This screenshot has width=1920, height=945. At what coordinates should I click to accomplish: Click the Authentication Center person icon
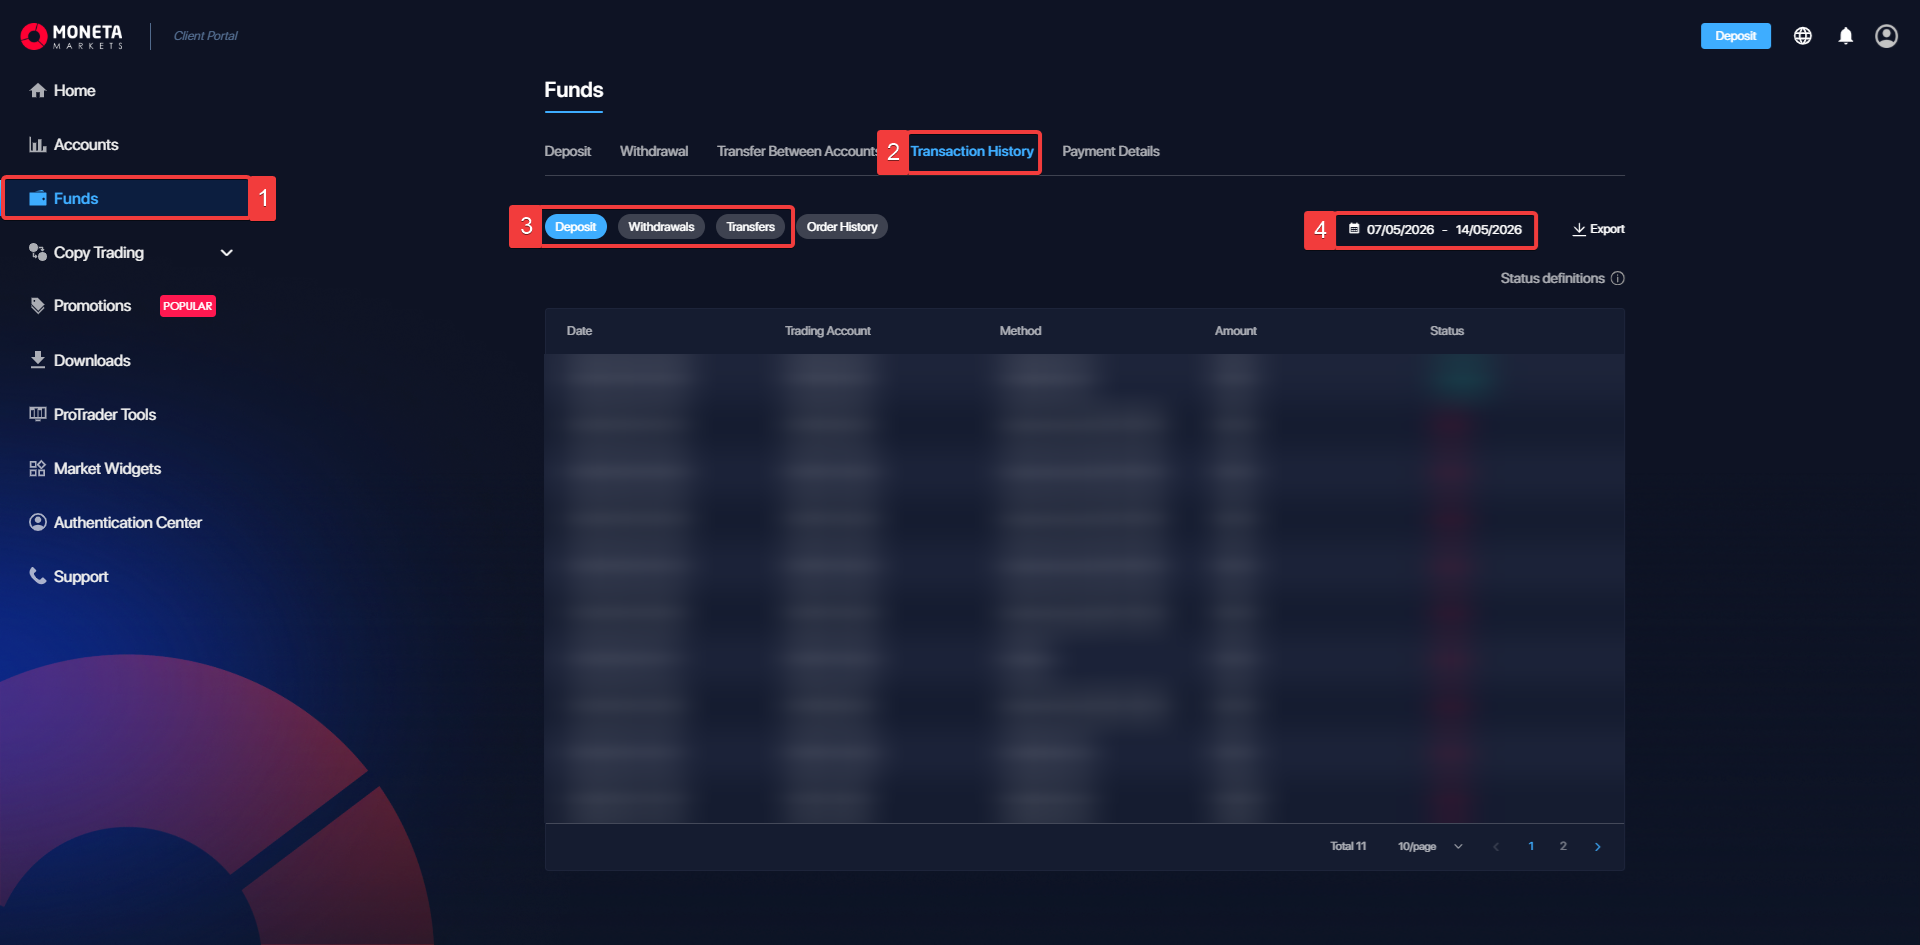[x=38, y=522]
